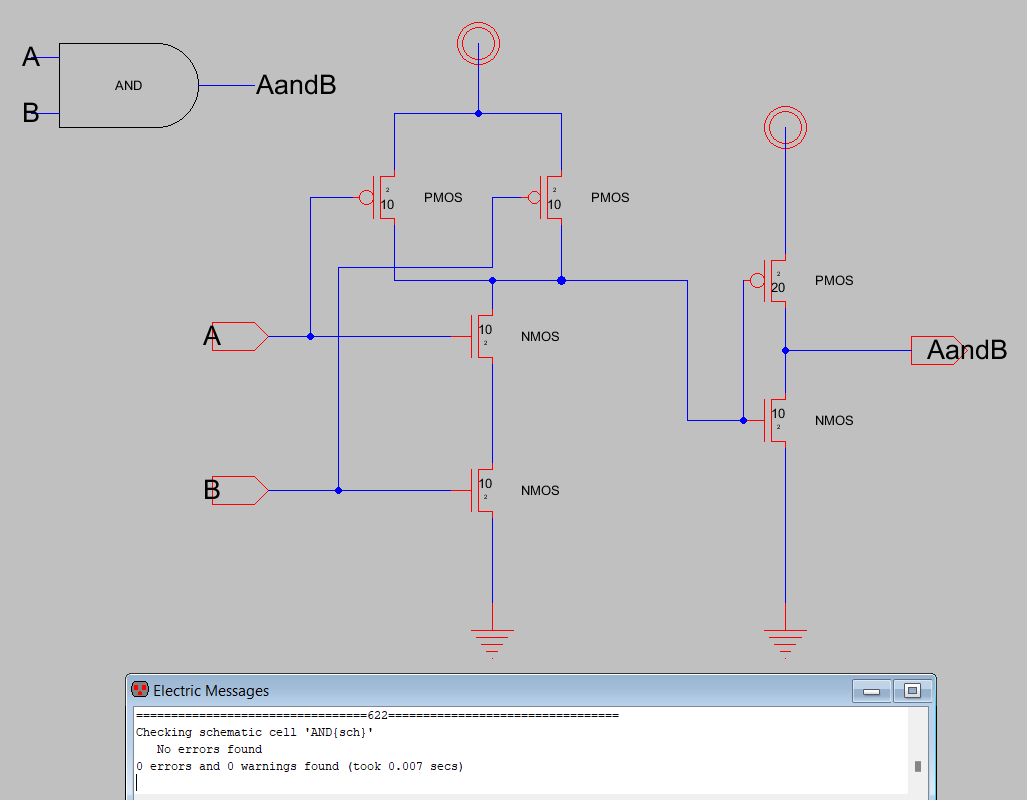Screen dimensions: 1027x800
Task: Click the B label on the AND gate input
Action: click(x=31, y=113)
